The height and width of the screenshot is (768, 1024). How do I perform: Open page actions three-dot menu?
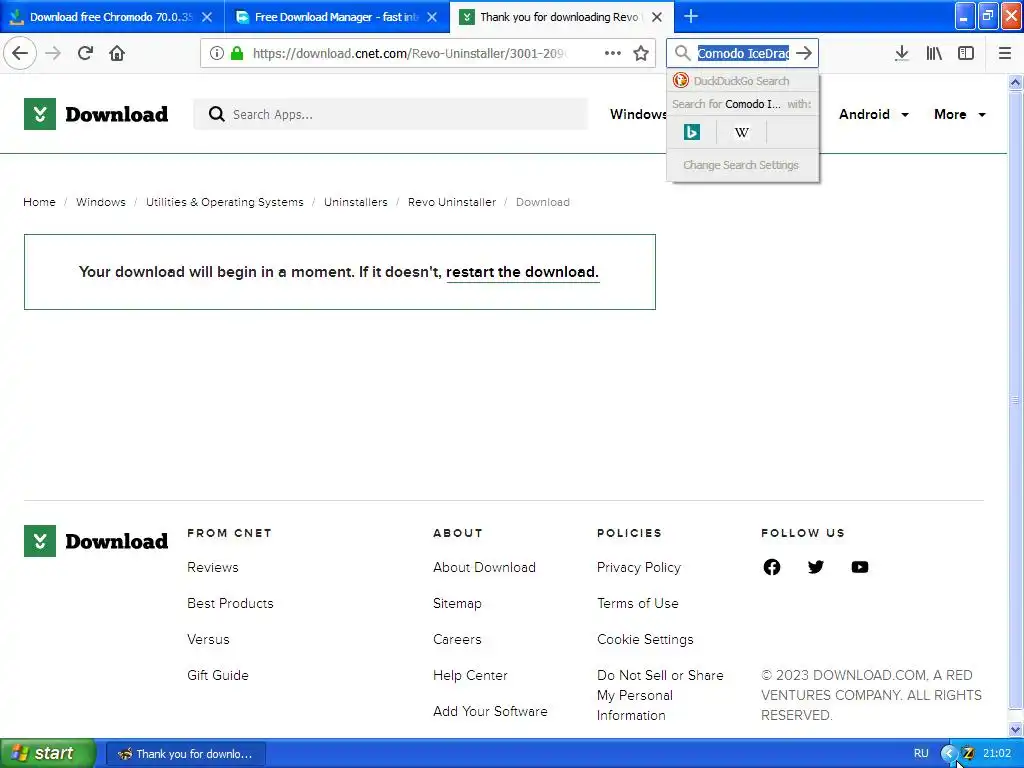[x=613, y=53]
